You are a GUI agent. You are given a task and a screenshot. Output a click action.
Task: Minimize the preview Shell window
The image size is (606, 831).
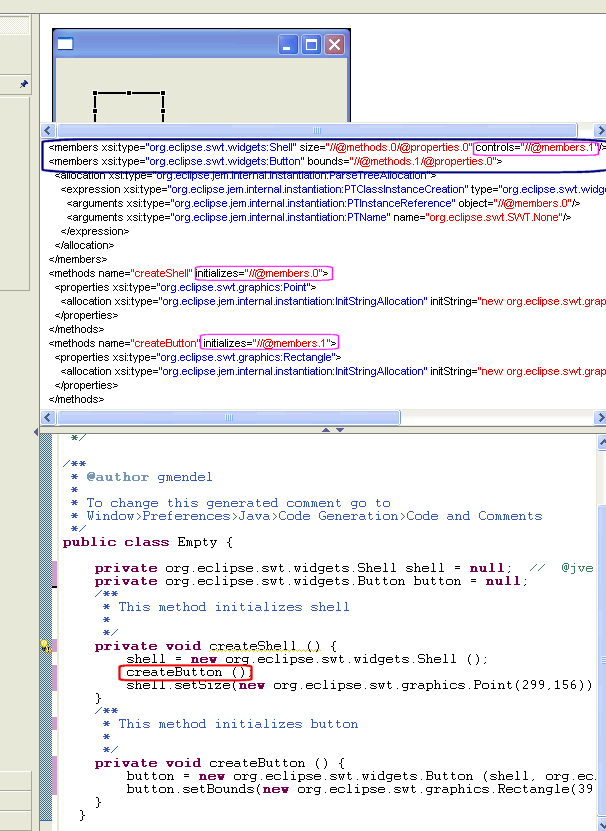coord(289,45)
